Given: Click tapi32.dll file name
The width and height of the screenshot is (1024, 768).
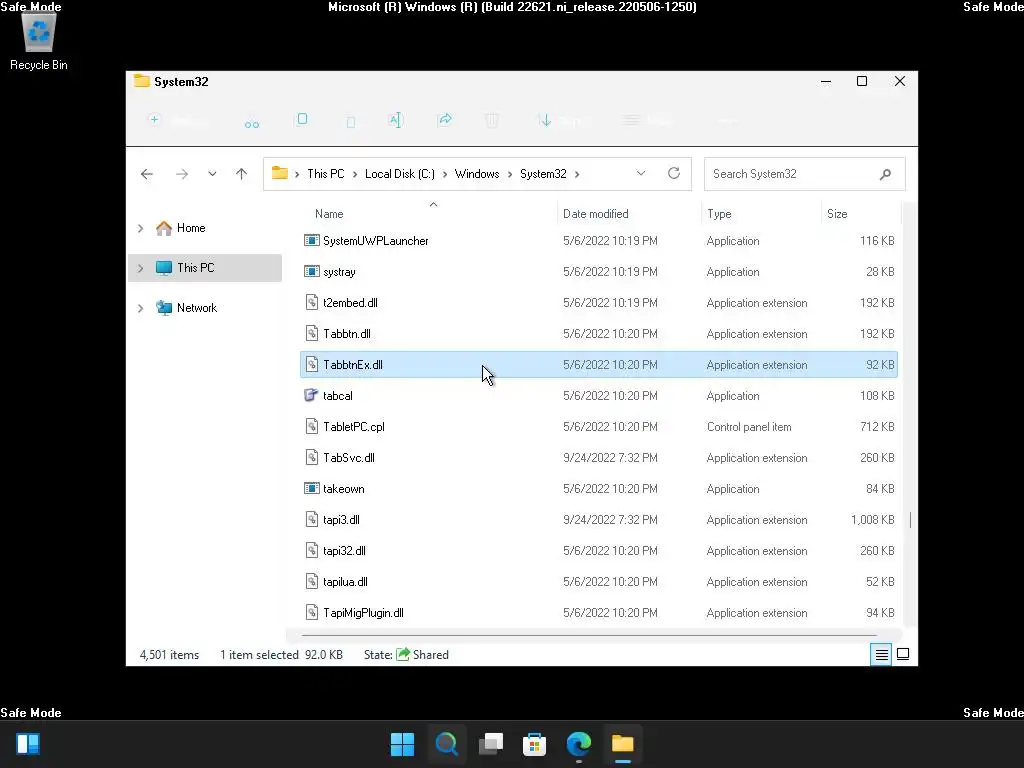Looking at the screenshot, I should [x=344, y=551].
